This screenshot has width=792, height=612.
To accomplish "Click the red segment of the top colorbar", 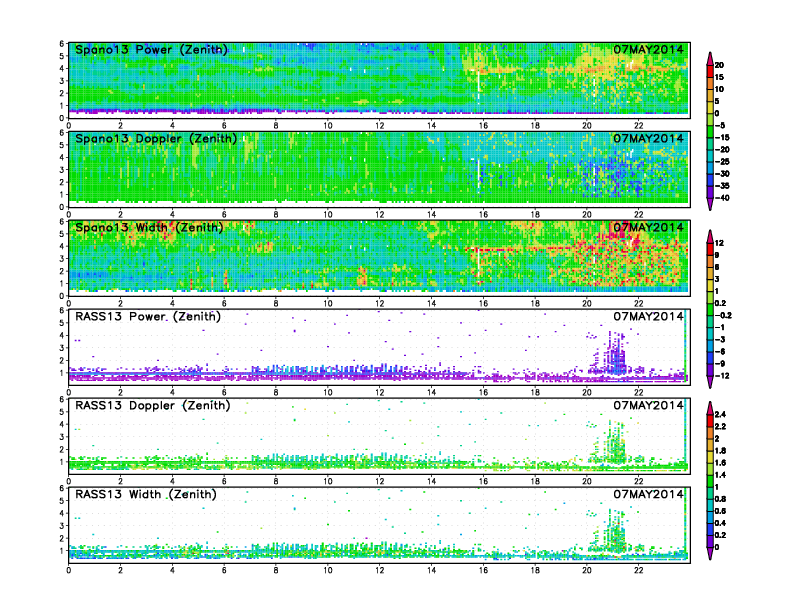I will tap(710, 71).
